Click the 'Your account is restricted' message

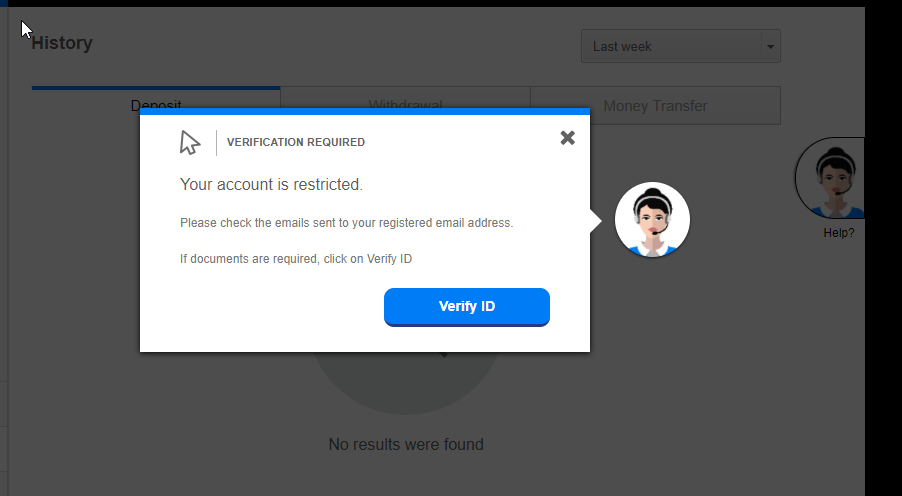272,185
